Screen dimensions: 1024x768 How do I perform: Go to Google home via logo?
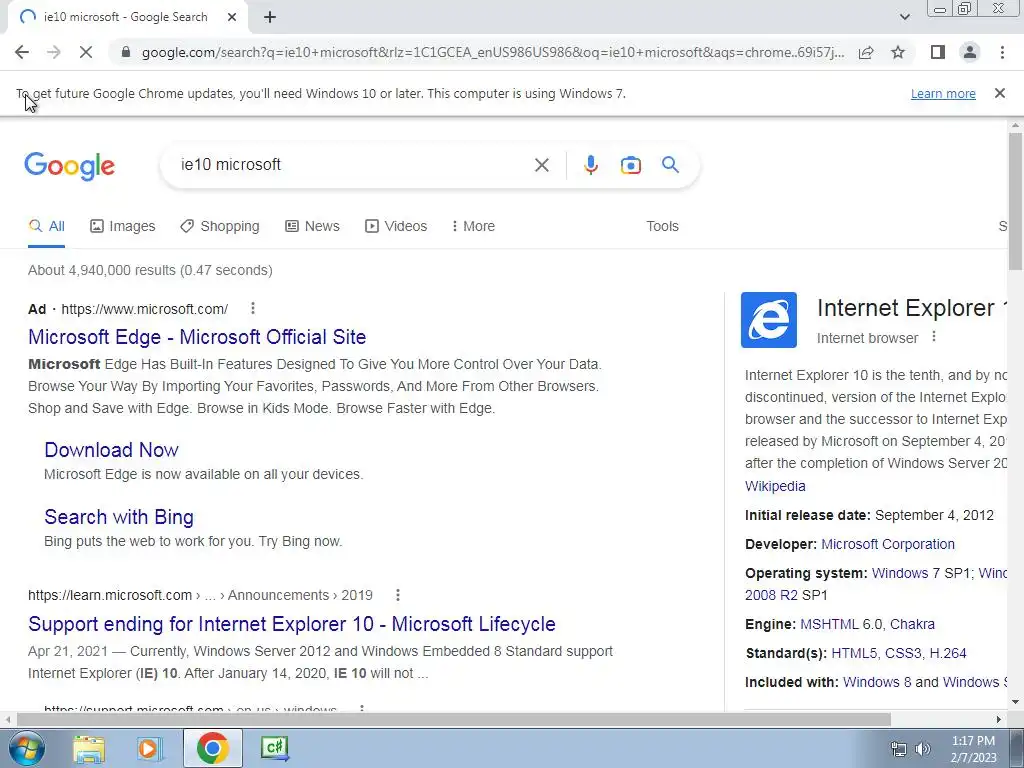click(70, 166)
